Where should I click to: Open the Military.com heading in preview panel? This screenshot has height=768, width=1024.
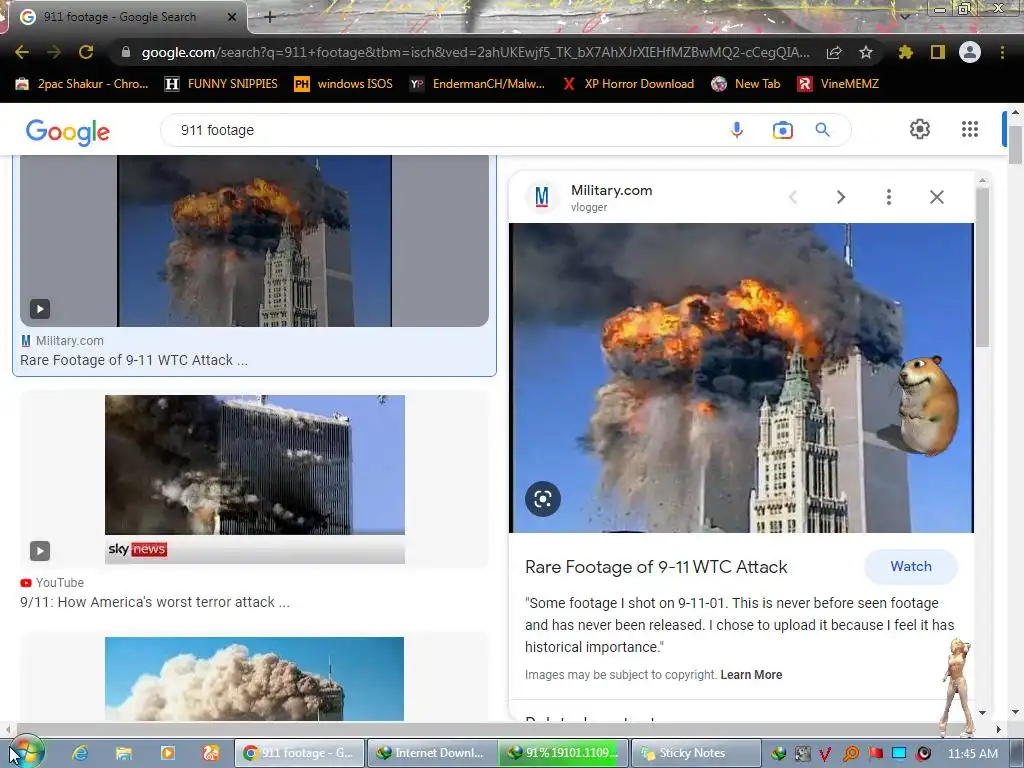[611, 191]
